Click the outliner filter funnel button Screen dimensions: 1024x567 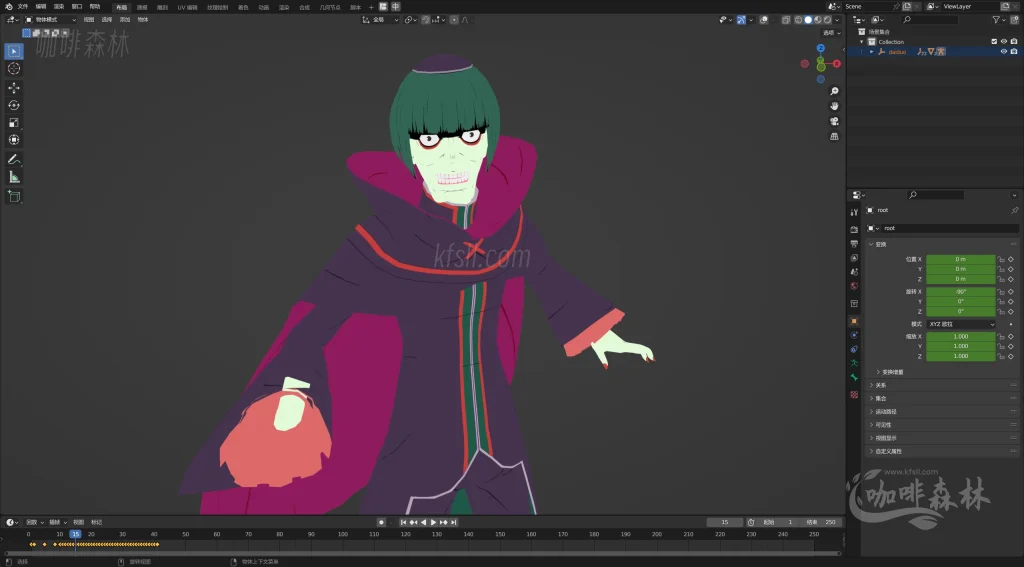coord(997,20)
